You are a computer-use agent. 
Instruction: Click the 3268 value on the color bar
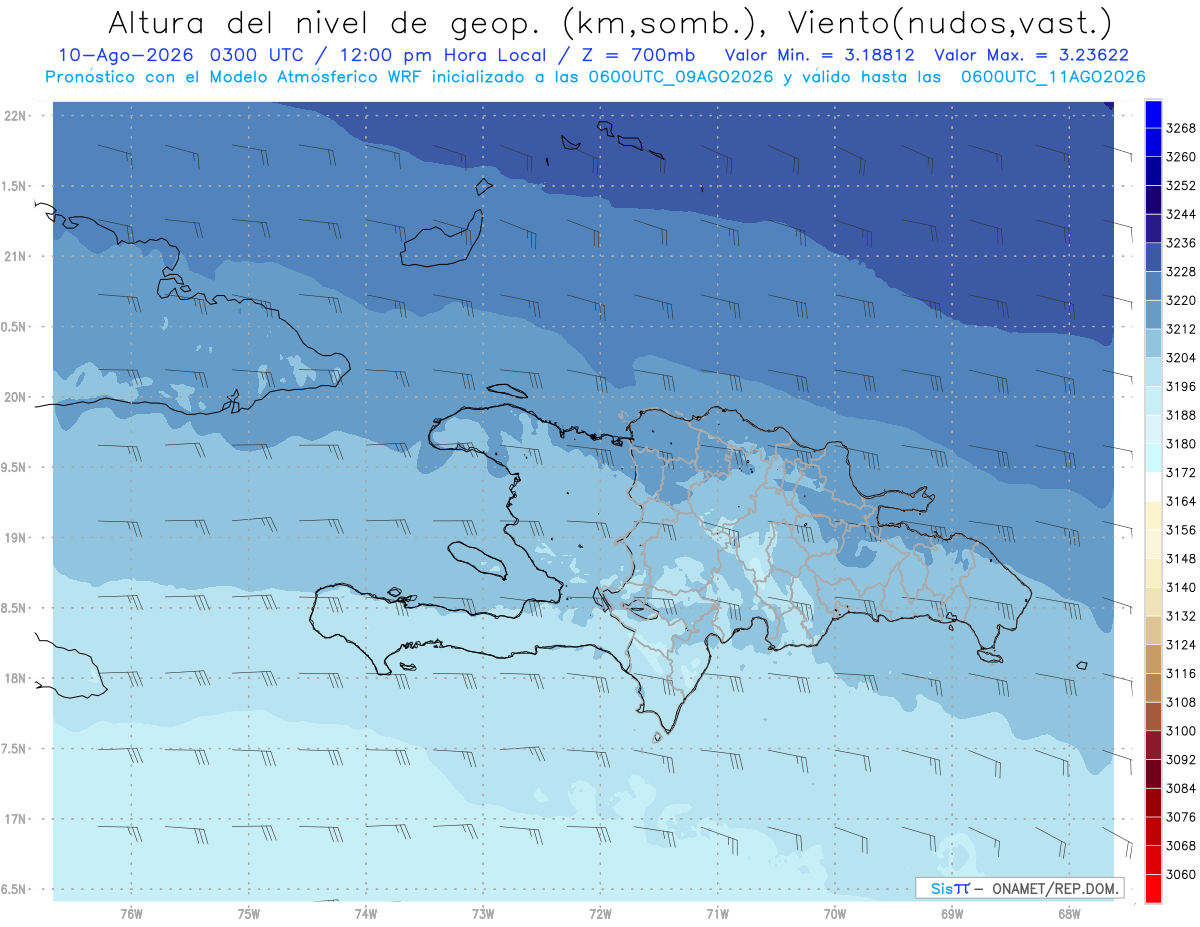(1181, 128)
